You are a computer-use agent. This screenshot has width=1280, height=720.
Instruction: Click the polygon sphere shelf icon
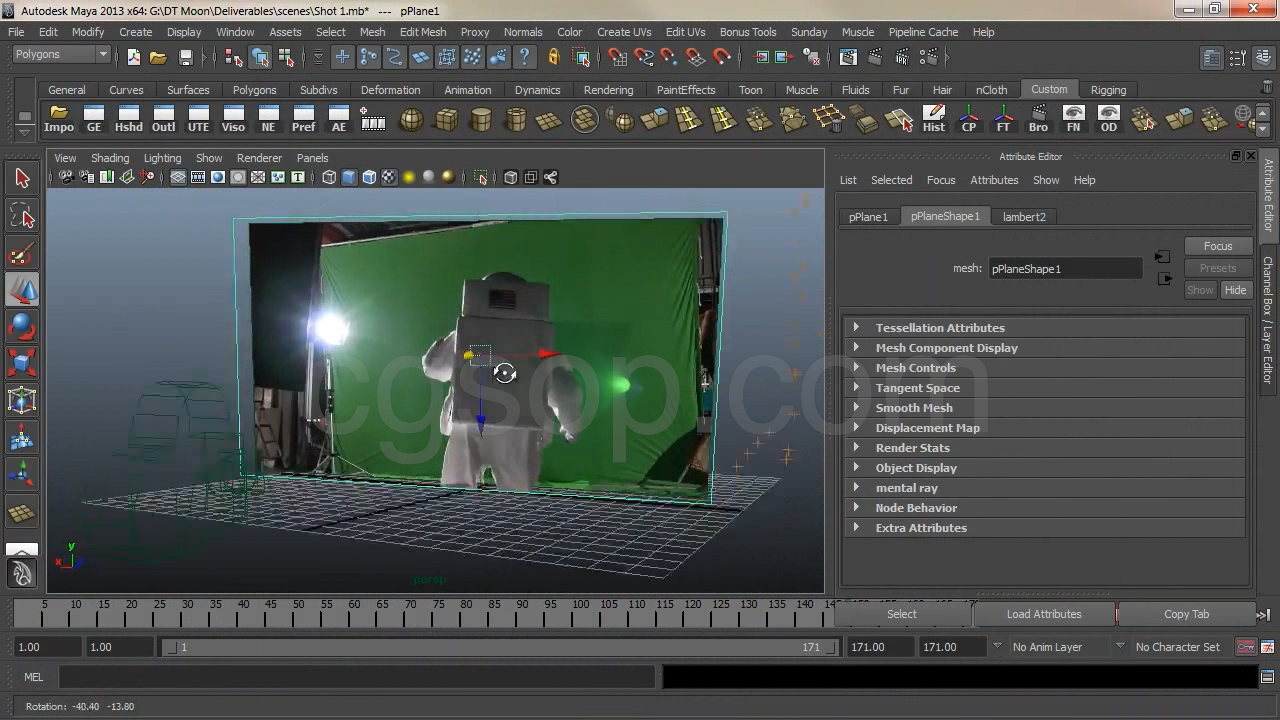[x=411, y=119]
